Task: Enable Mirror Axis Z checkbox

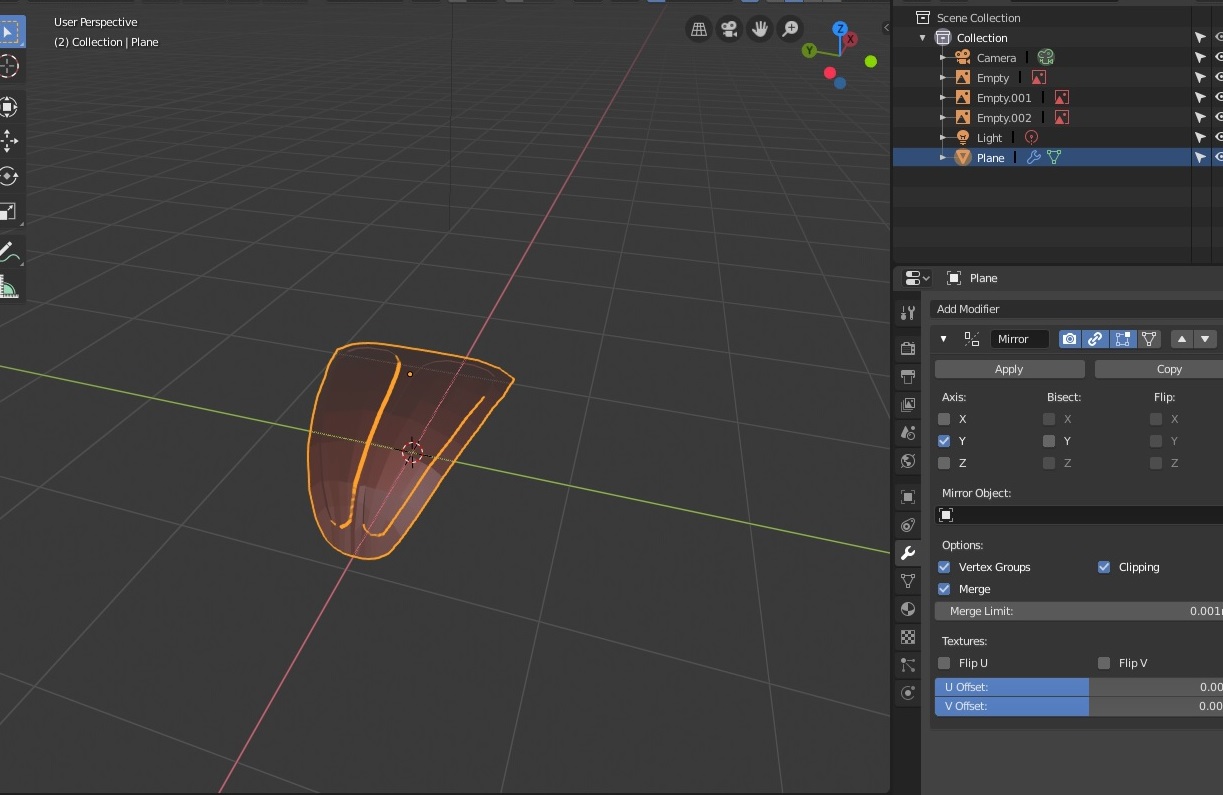Action: 944,463
